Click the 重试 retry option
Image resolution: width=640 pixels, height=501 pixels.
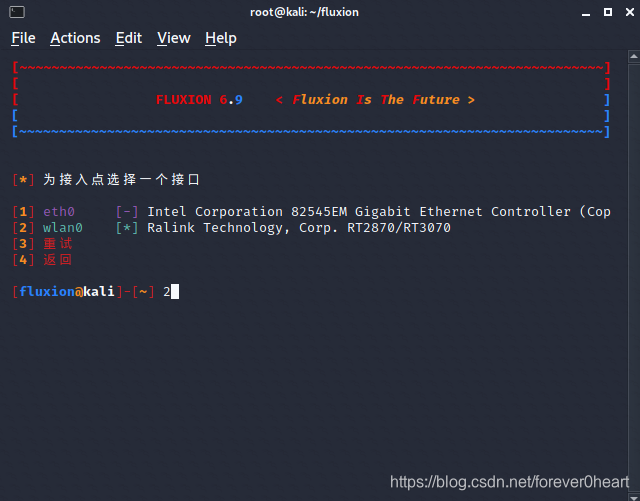point(58,244)
